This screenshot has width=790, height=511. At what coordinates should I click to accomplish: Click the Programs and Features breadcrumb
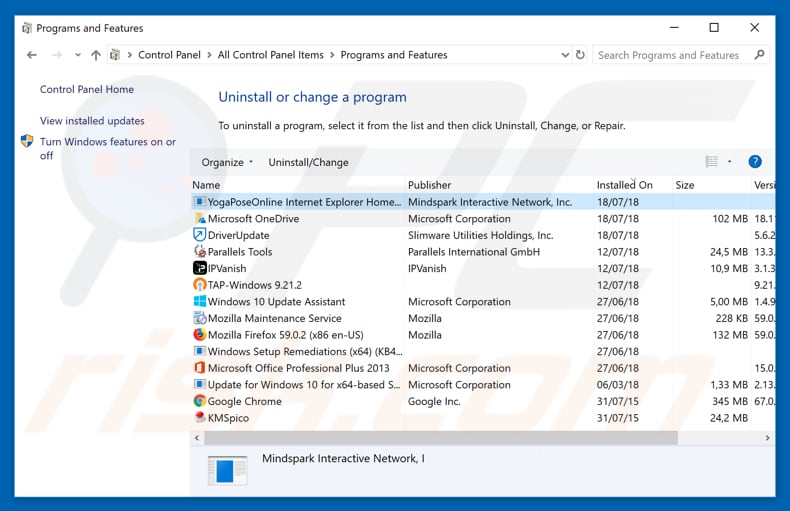393,55
